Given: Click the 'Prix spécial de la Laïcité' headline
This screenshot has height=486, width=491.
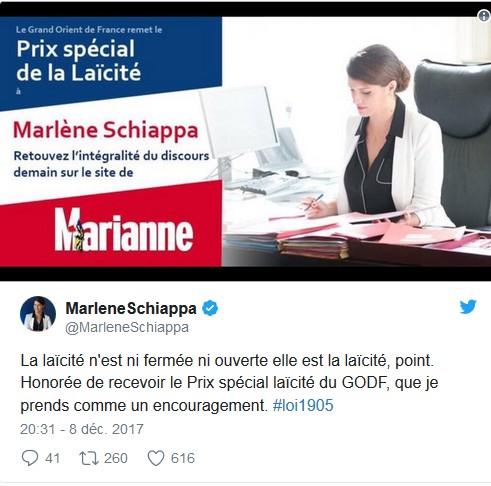Looking at the screenshot, I should (x=79, y=61).
